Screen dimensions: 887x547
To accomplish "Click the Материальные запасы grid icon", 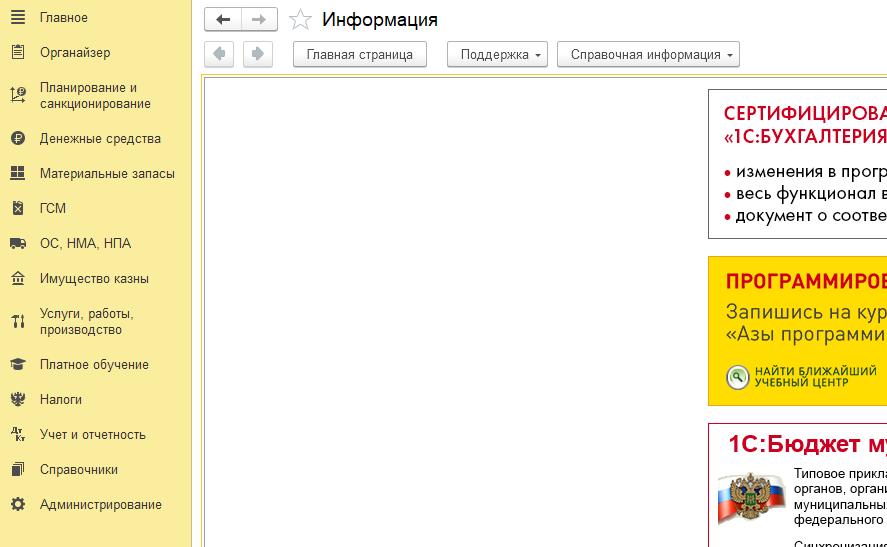I will click(18, 173).
